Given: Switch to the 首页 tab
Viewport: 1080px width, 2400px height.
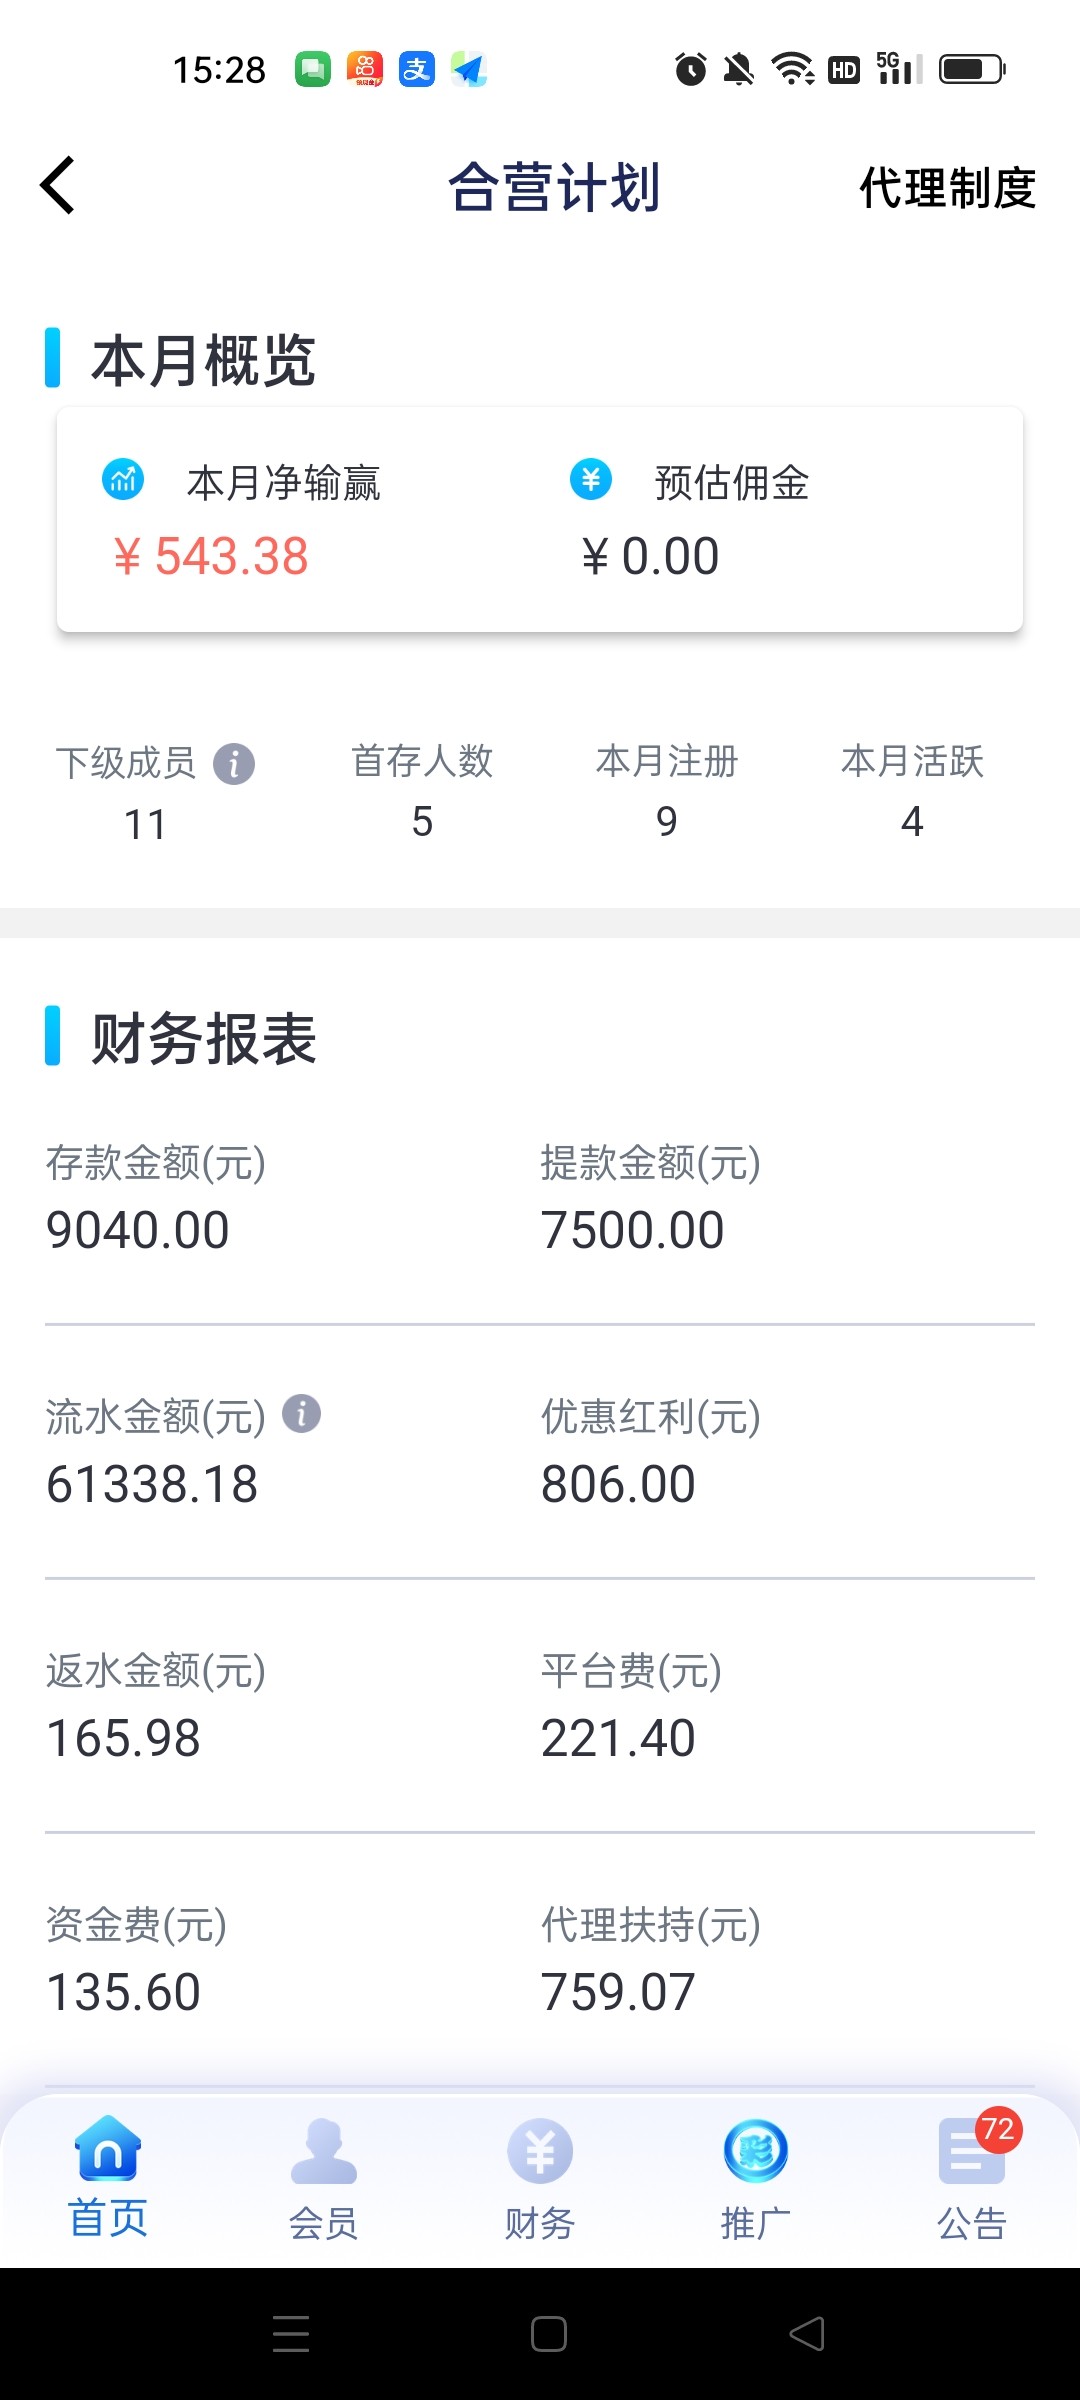Looking at the screenshot, I should click(x=108, y=2176).
